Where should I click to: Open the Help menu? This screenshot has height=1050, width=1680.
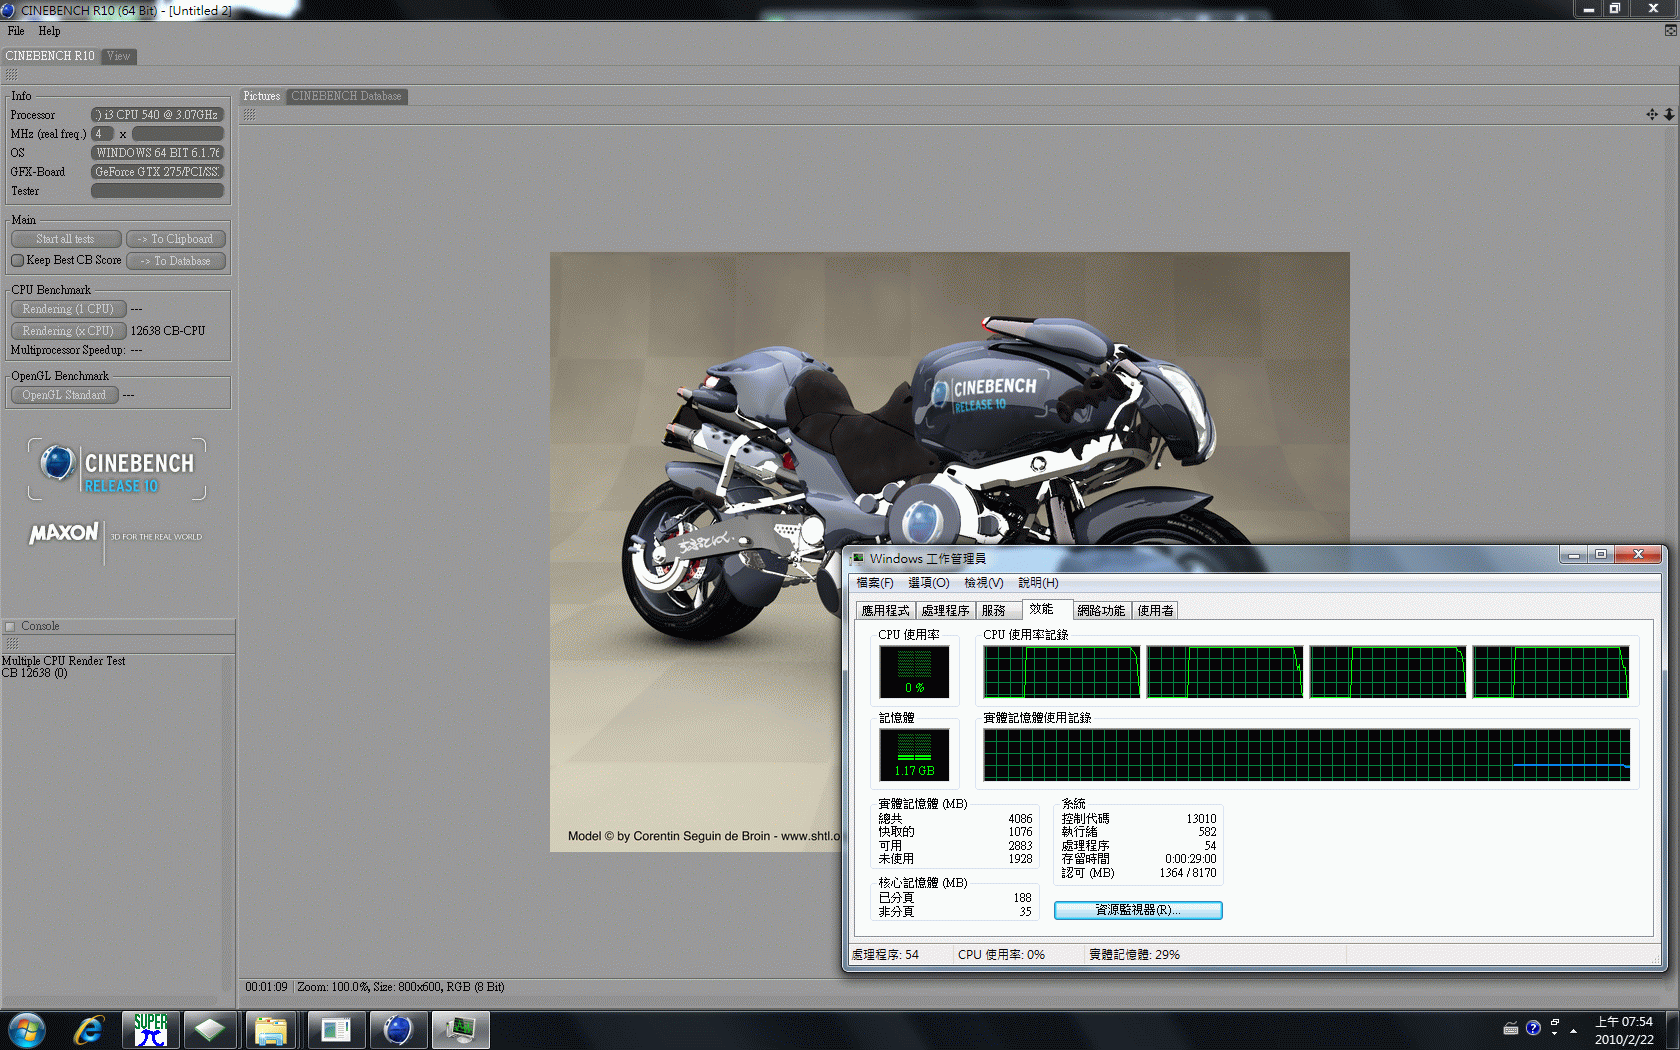(x=49, y=31)
